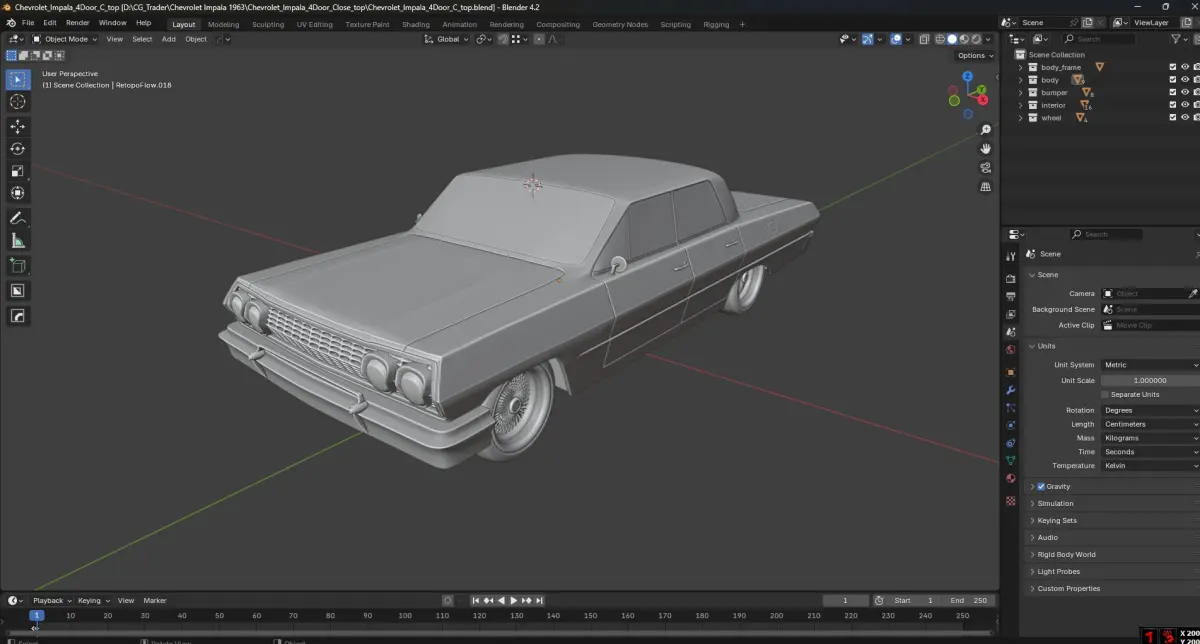Switch to rendered viewport shading
The width and height of the screenshot is (1200, 644).
[x=976, y=39]
